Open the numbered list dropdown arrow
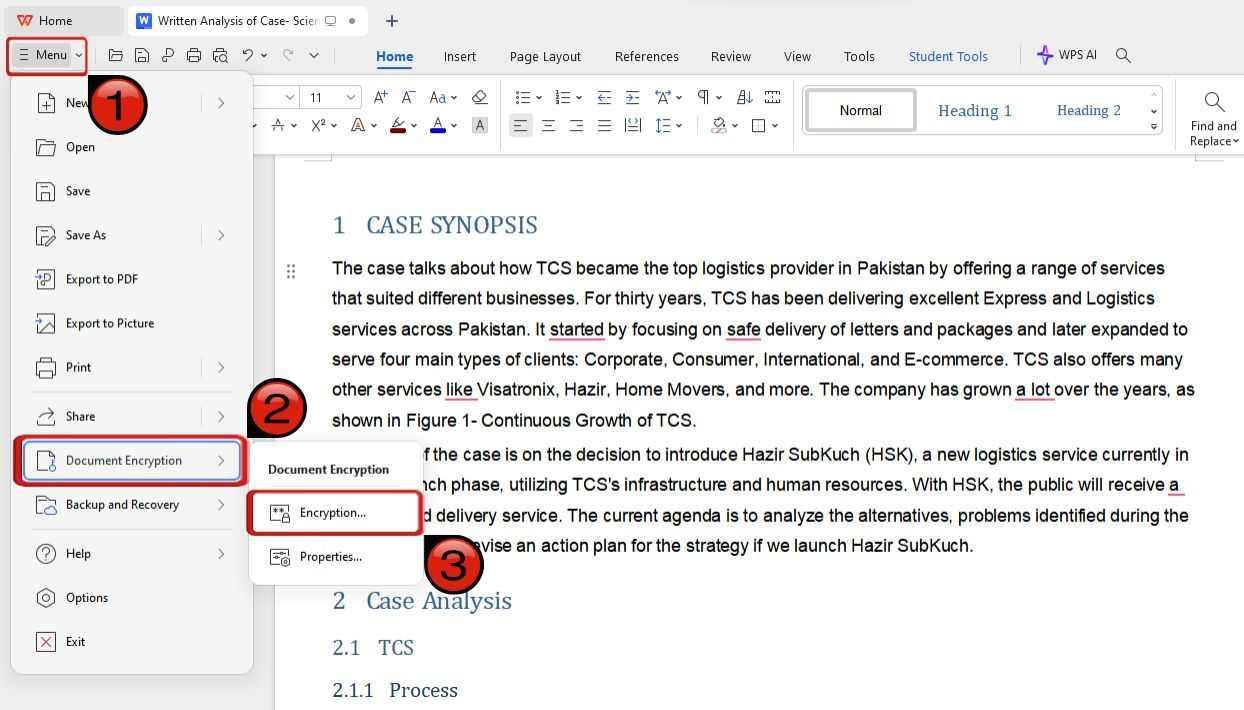Screen dimensions: 1244x710 pos(579,98)
